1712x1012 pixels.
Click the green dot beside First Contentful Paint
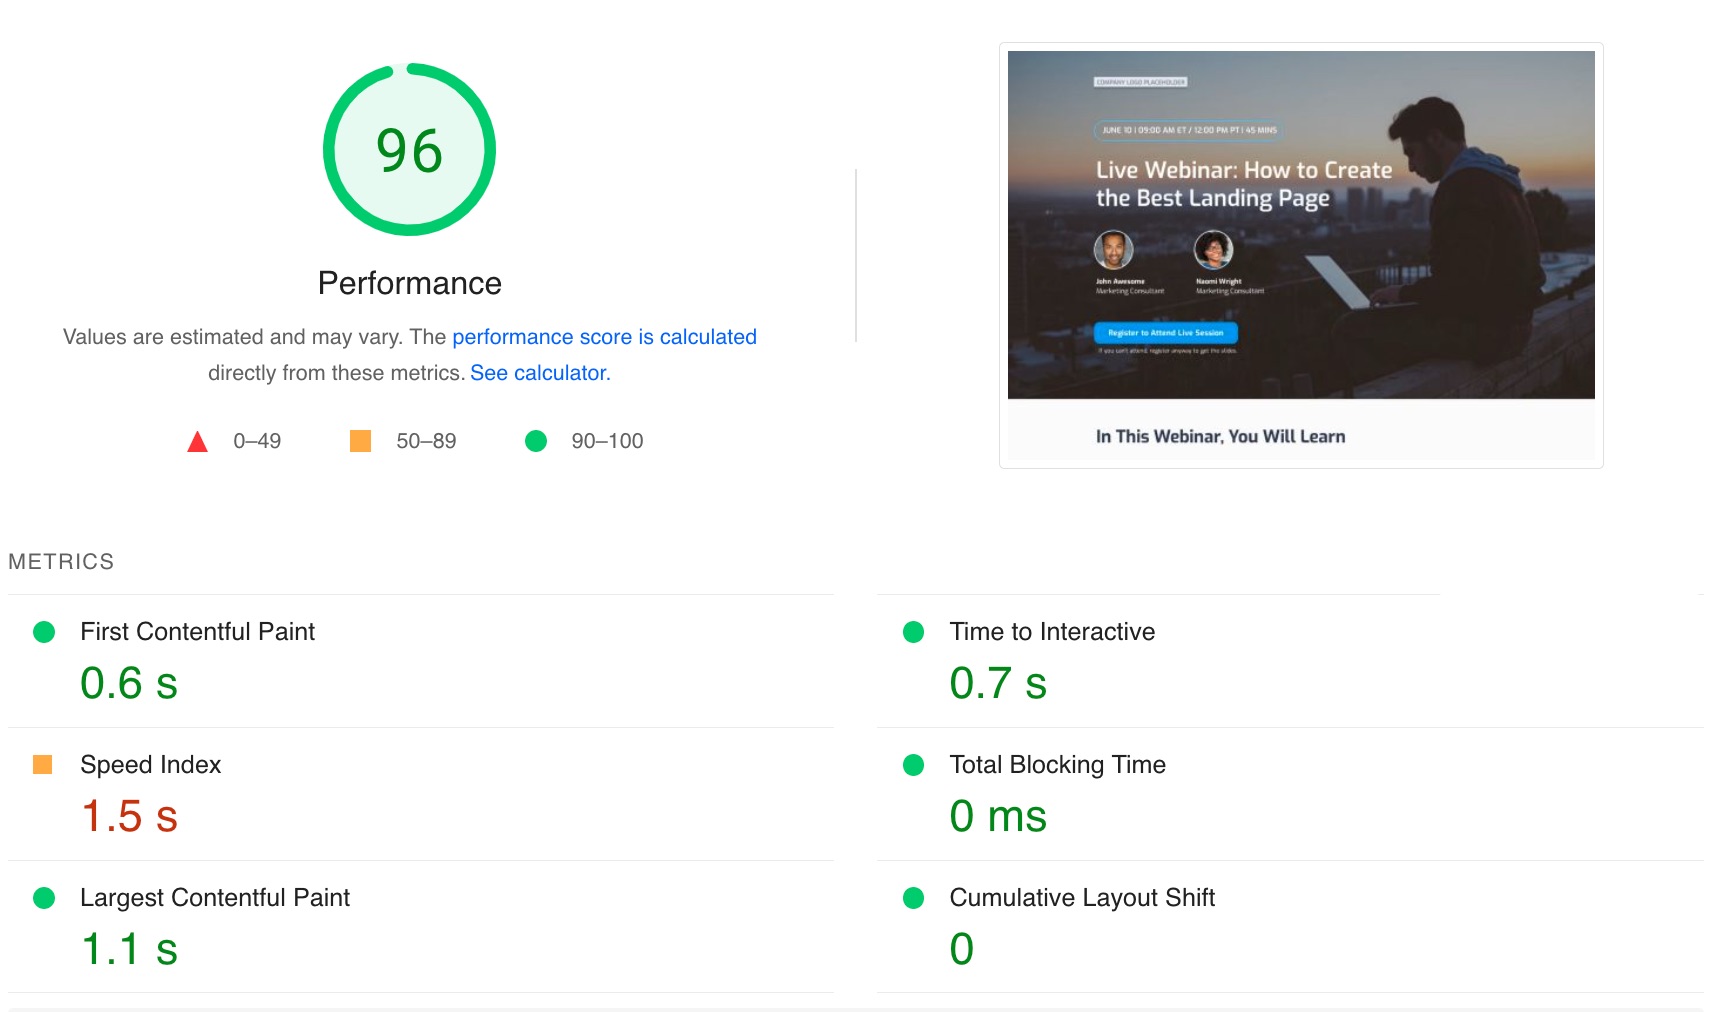click(44, 632)
